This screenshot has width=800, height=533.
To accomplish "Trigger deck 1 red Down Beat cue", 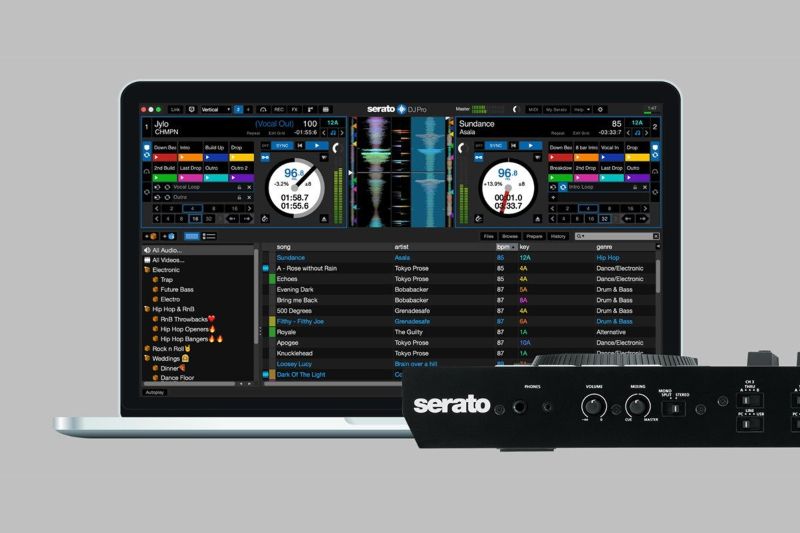I will pyautogui.click(x=165, y=158).
